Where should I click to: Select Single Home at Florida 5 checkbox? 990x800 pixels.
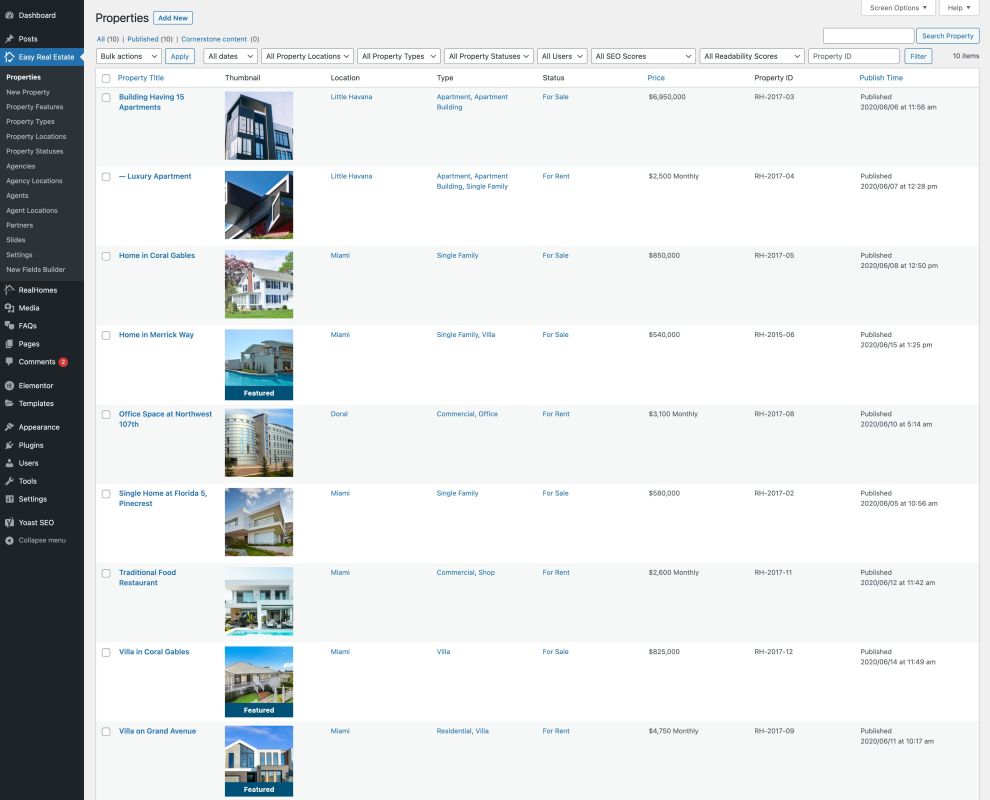(x=106, y=494)
